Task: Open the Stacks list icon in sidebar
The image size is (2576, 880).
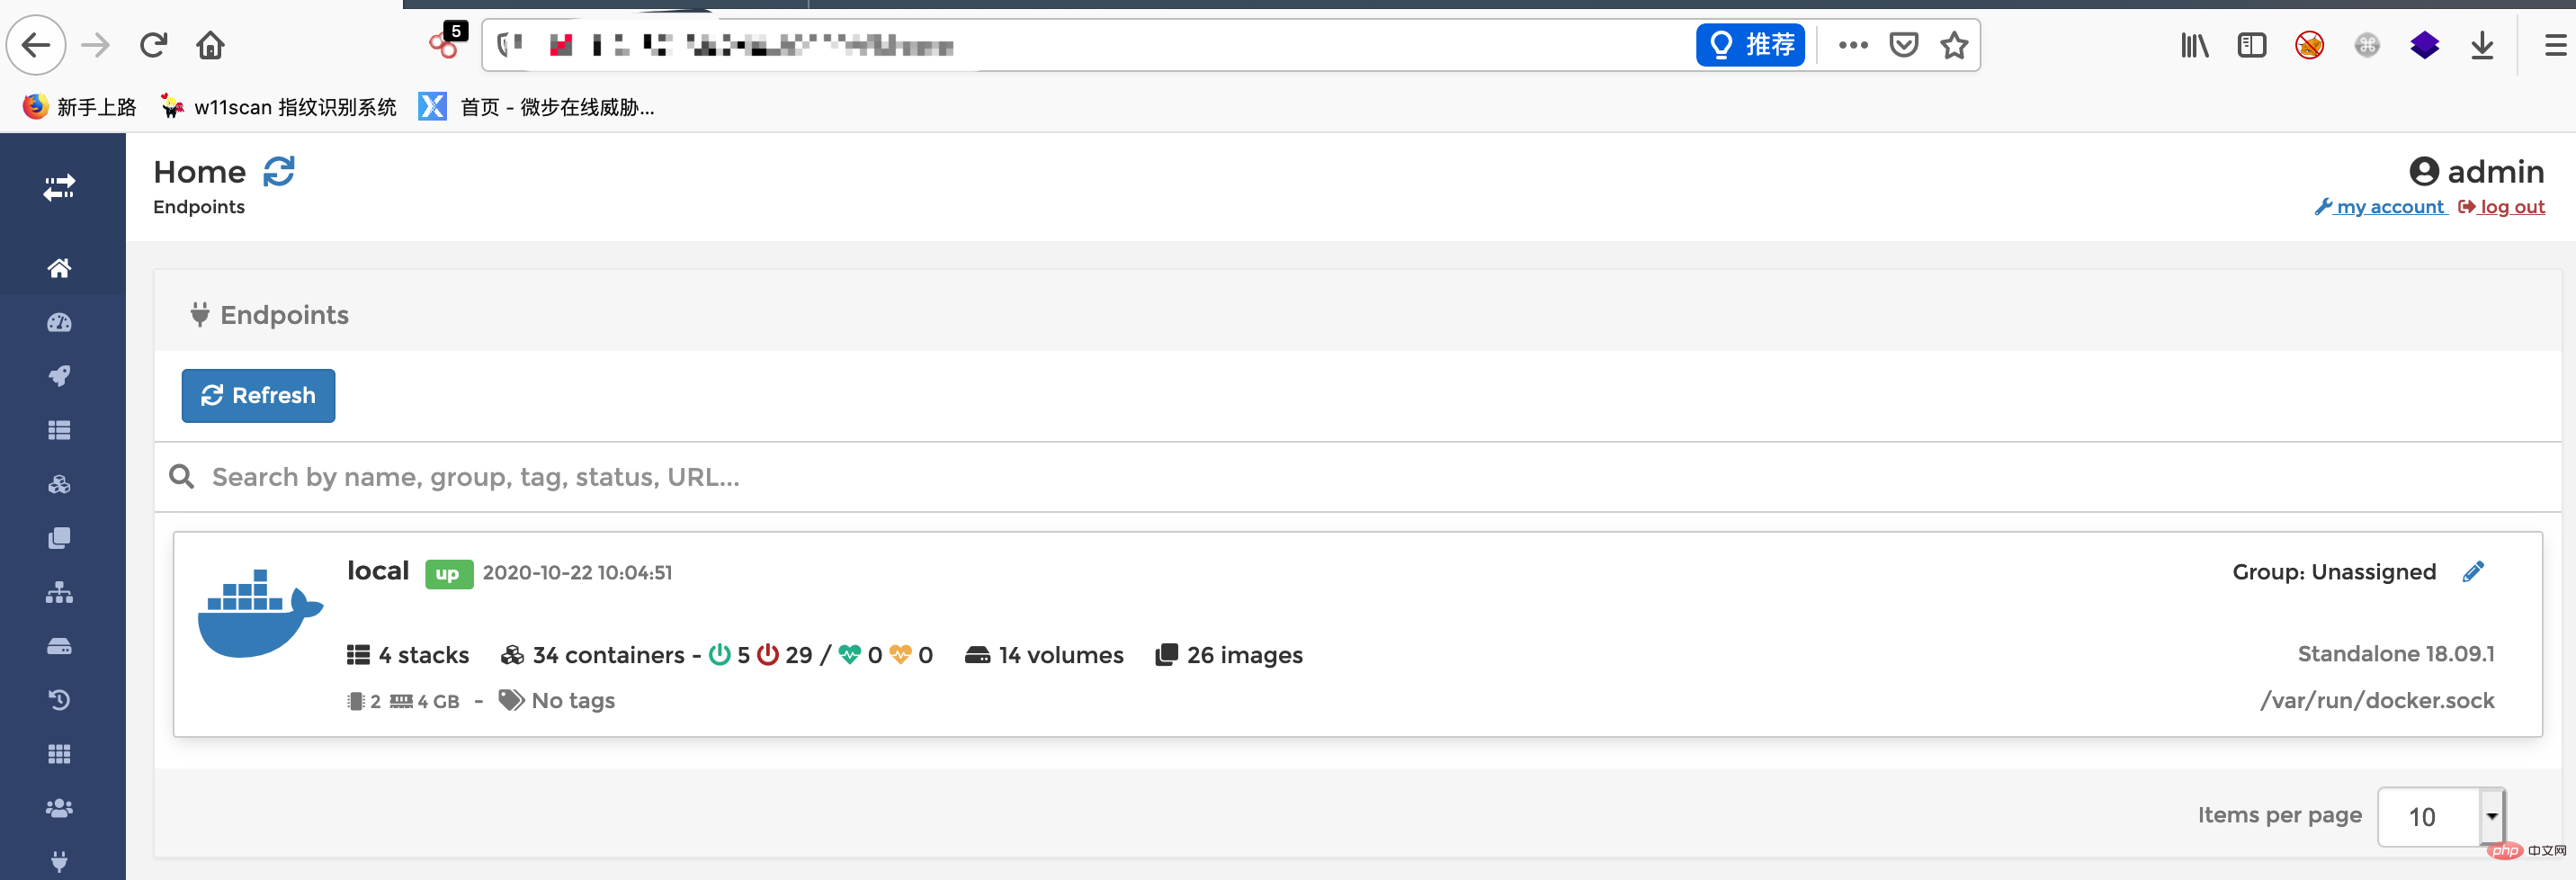Action: [60, 429]
